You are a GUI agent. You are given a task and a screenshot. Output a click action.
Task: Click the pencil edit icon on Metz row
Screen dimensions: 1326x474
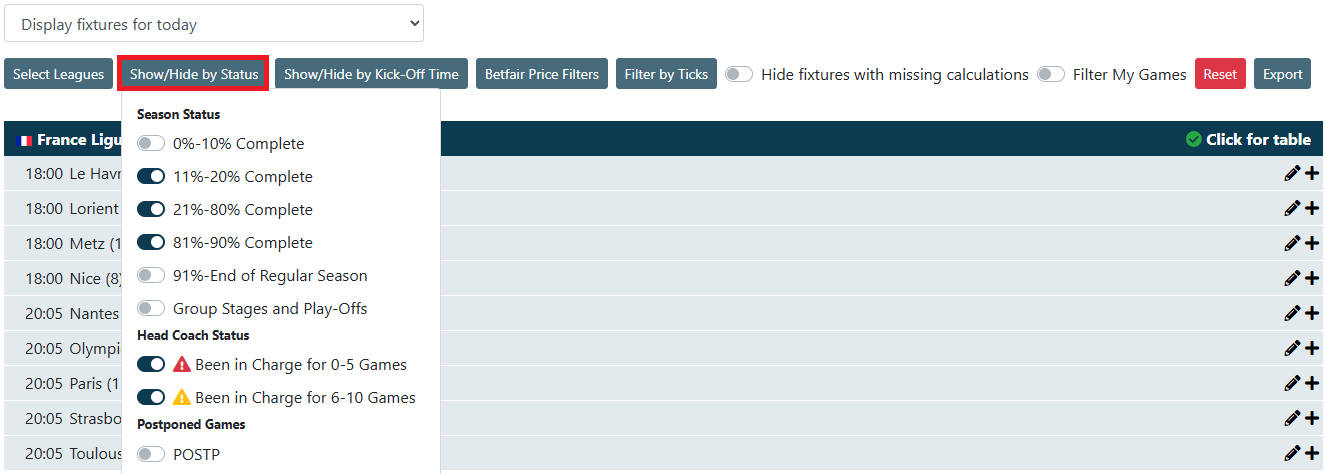1292,243
